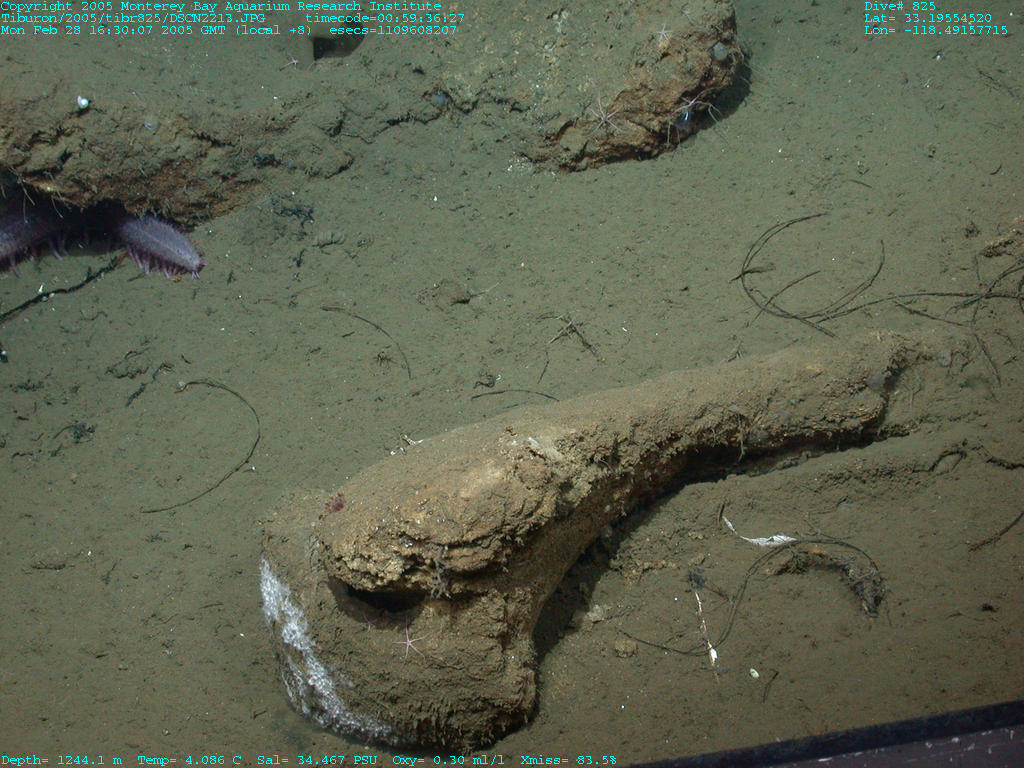Click the esecs value in the overlay
The image size is (1024, 768).
click(393, 30)
